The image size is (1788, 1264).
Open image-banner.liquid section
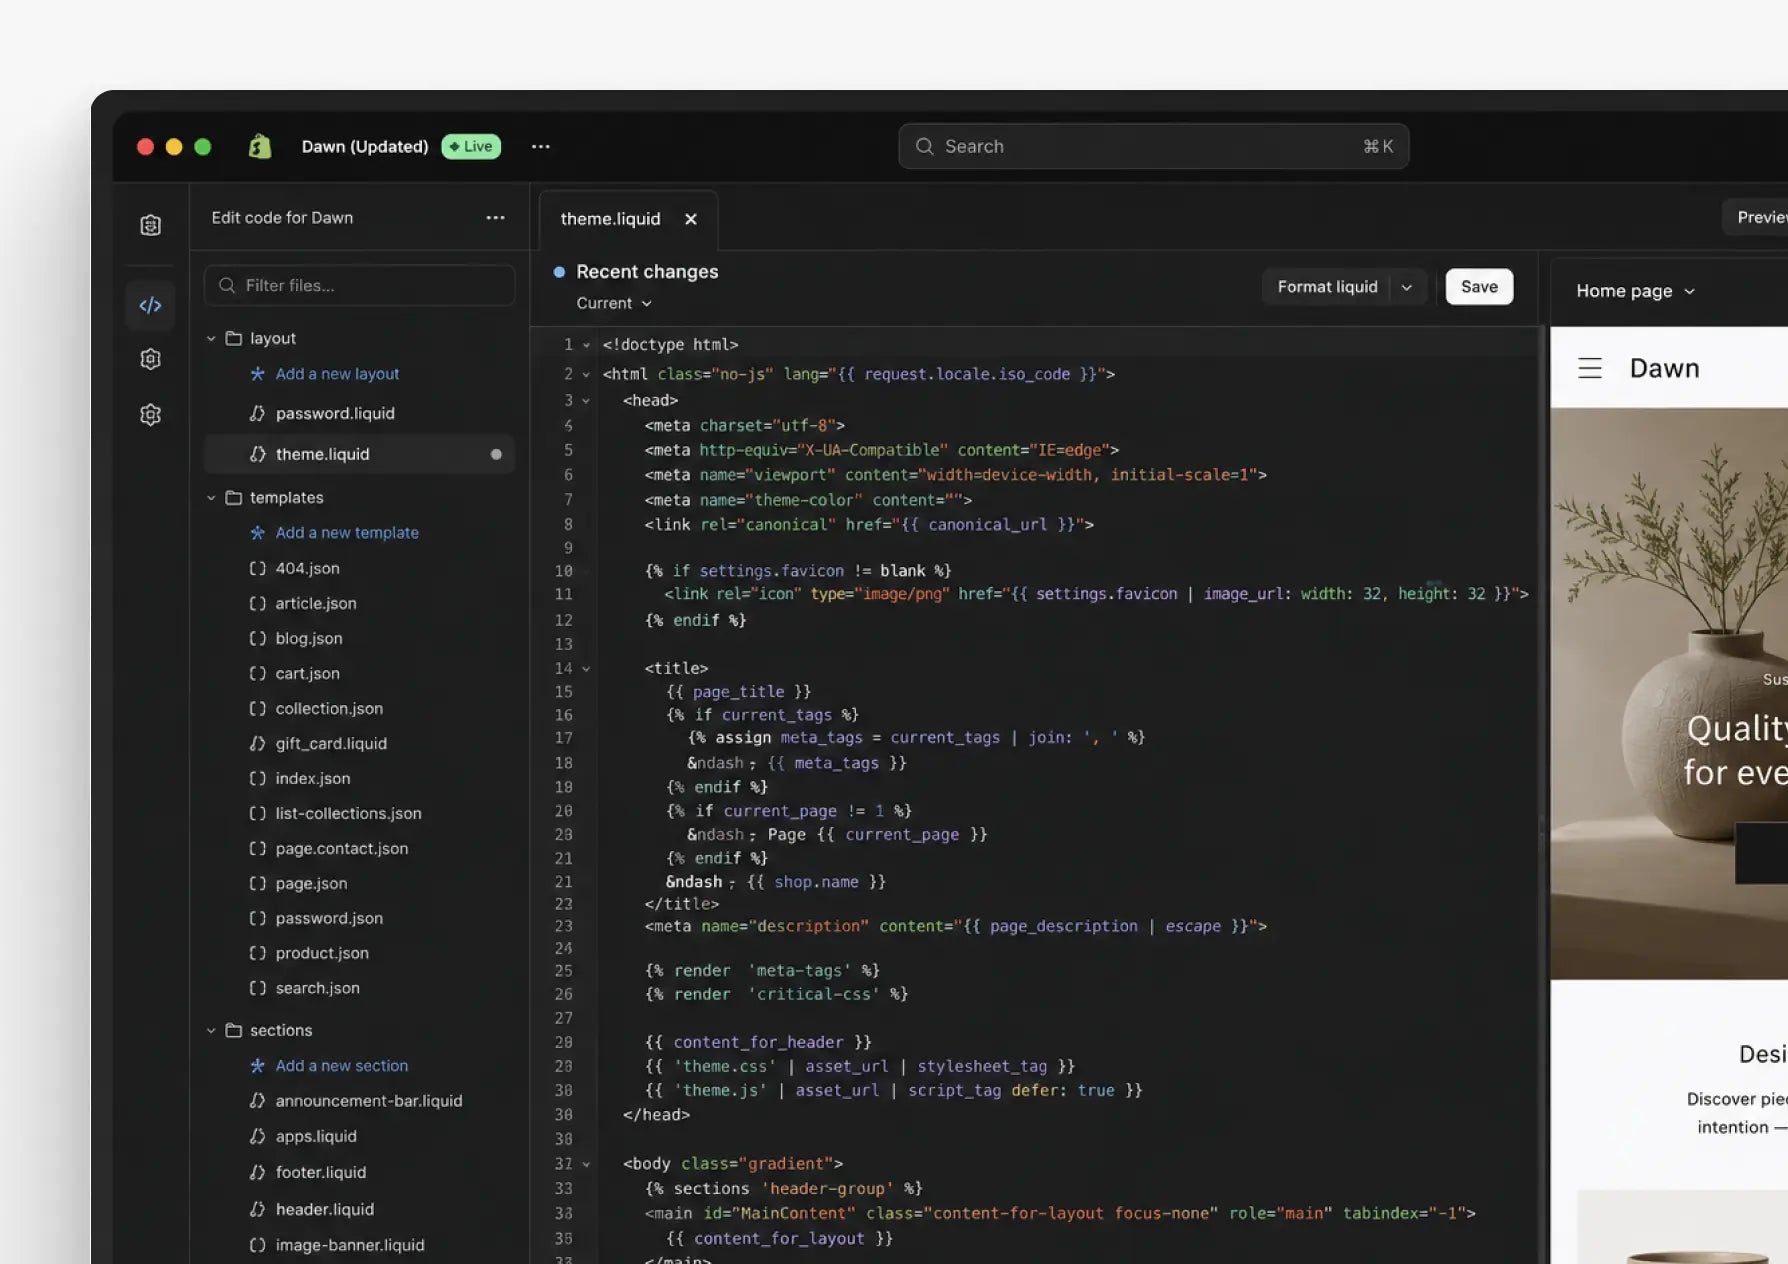[x=350, y=1245]
